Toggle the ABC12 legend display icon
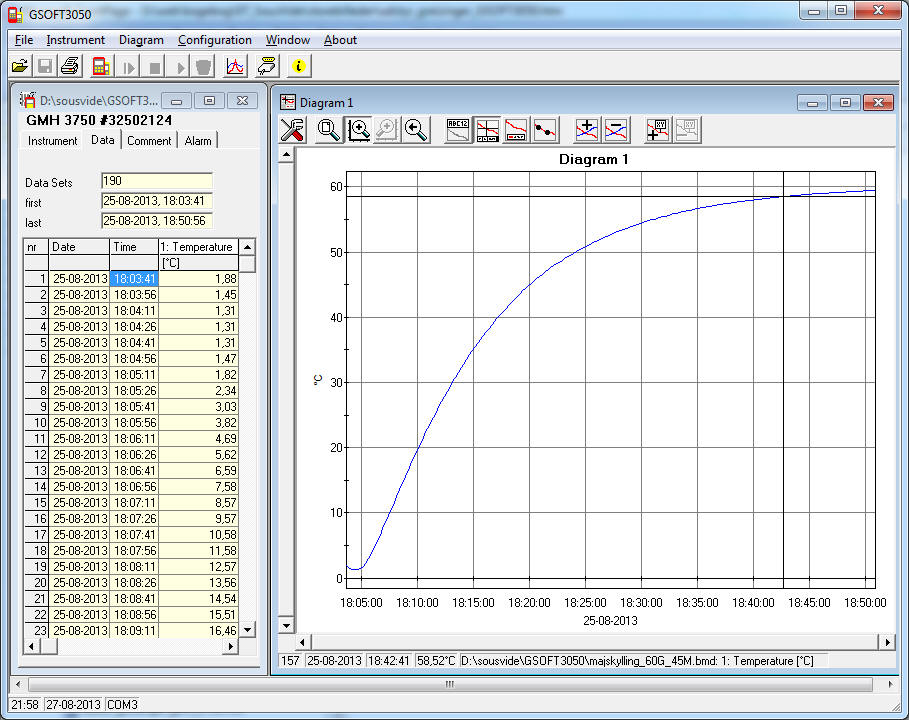The width and height of the screenshot is (909, 720). pyautogui.click(x=457, y=130)
